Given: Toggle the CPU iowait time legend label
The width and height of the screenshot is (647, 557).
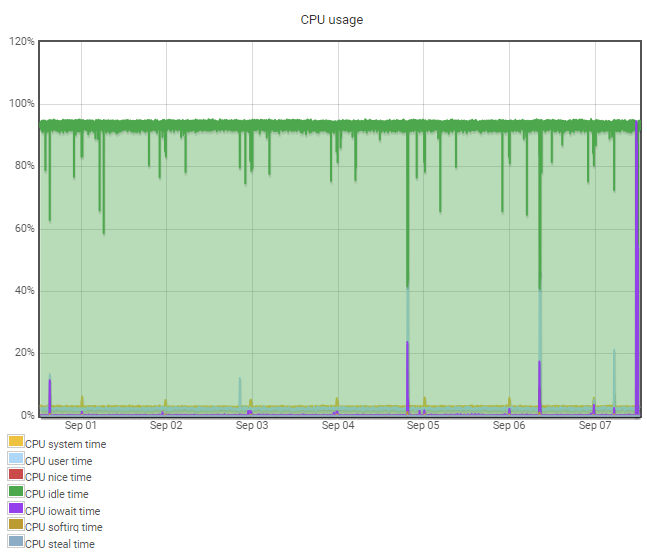Looking at the screenshot, I should pos(63,511).
